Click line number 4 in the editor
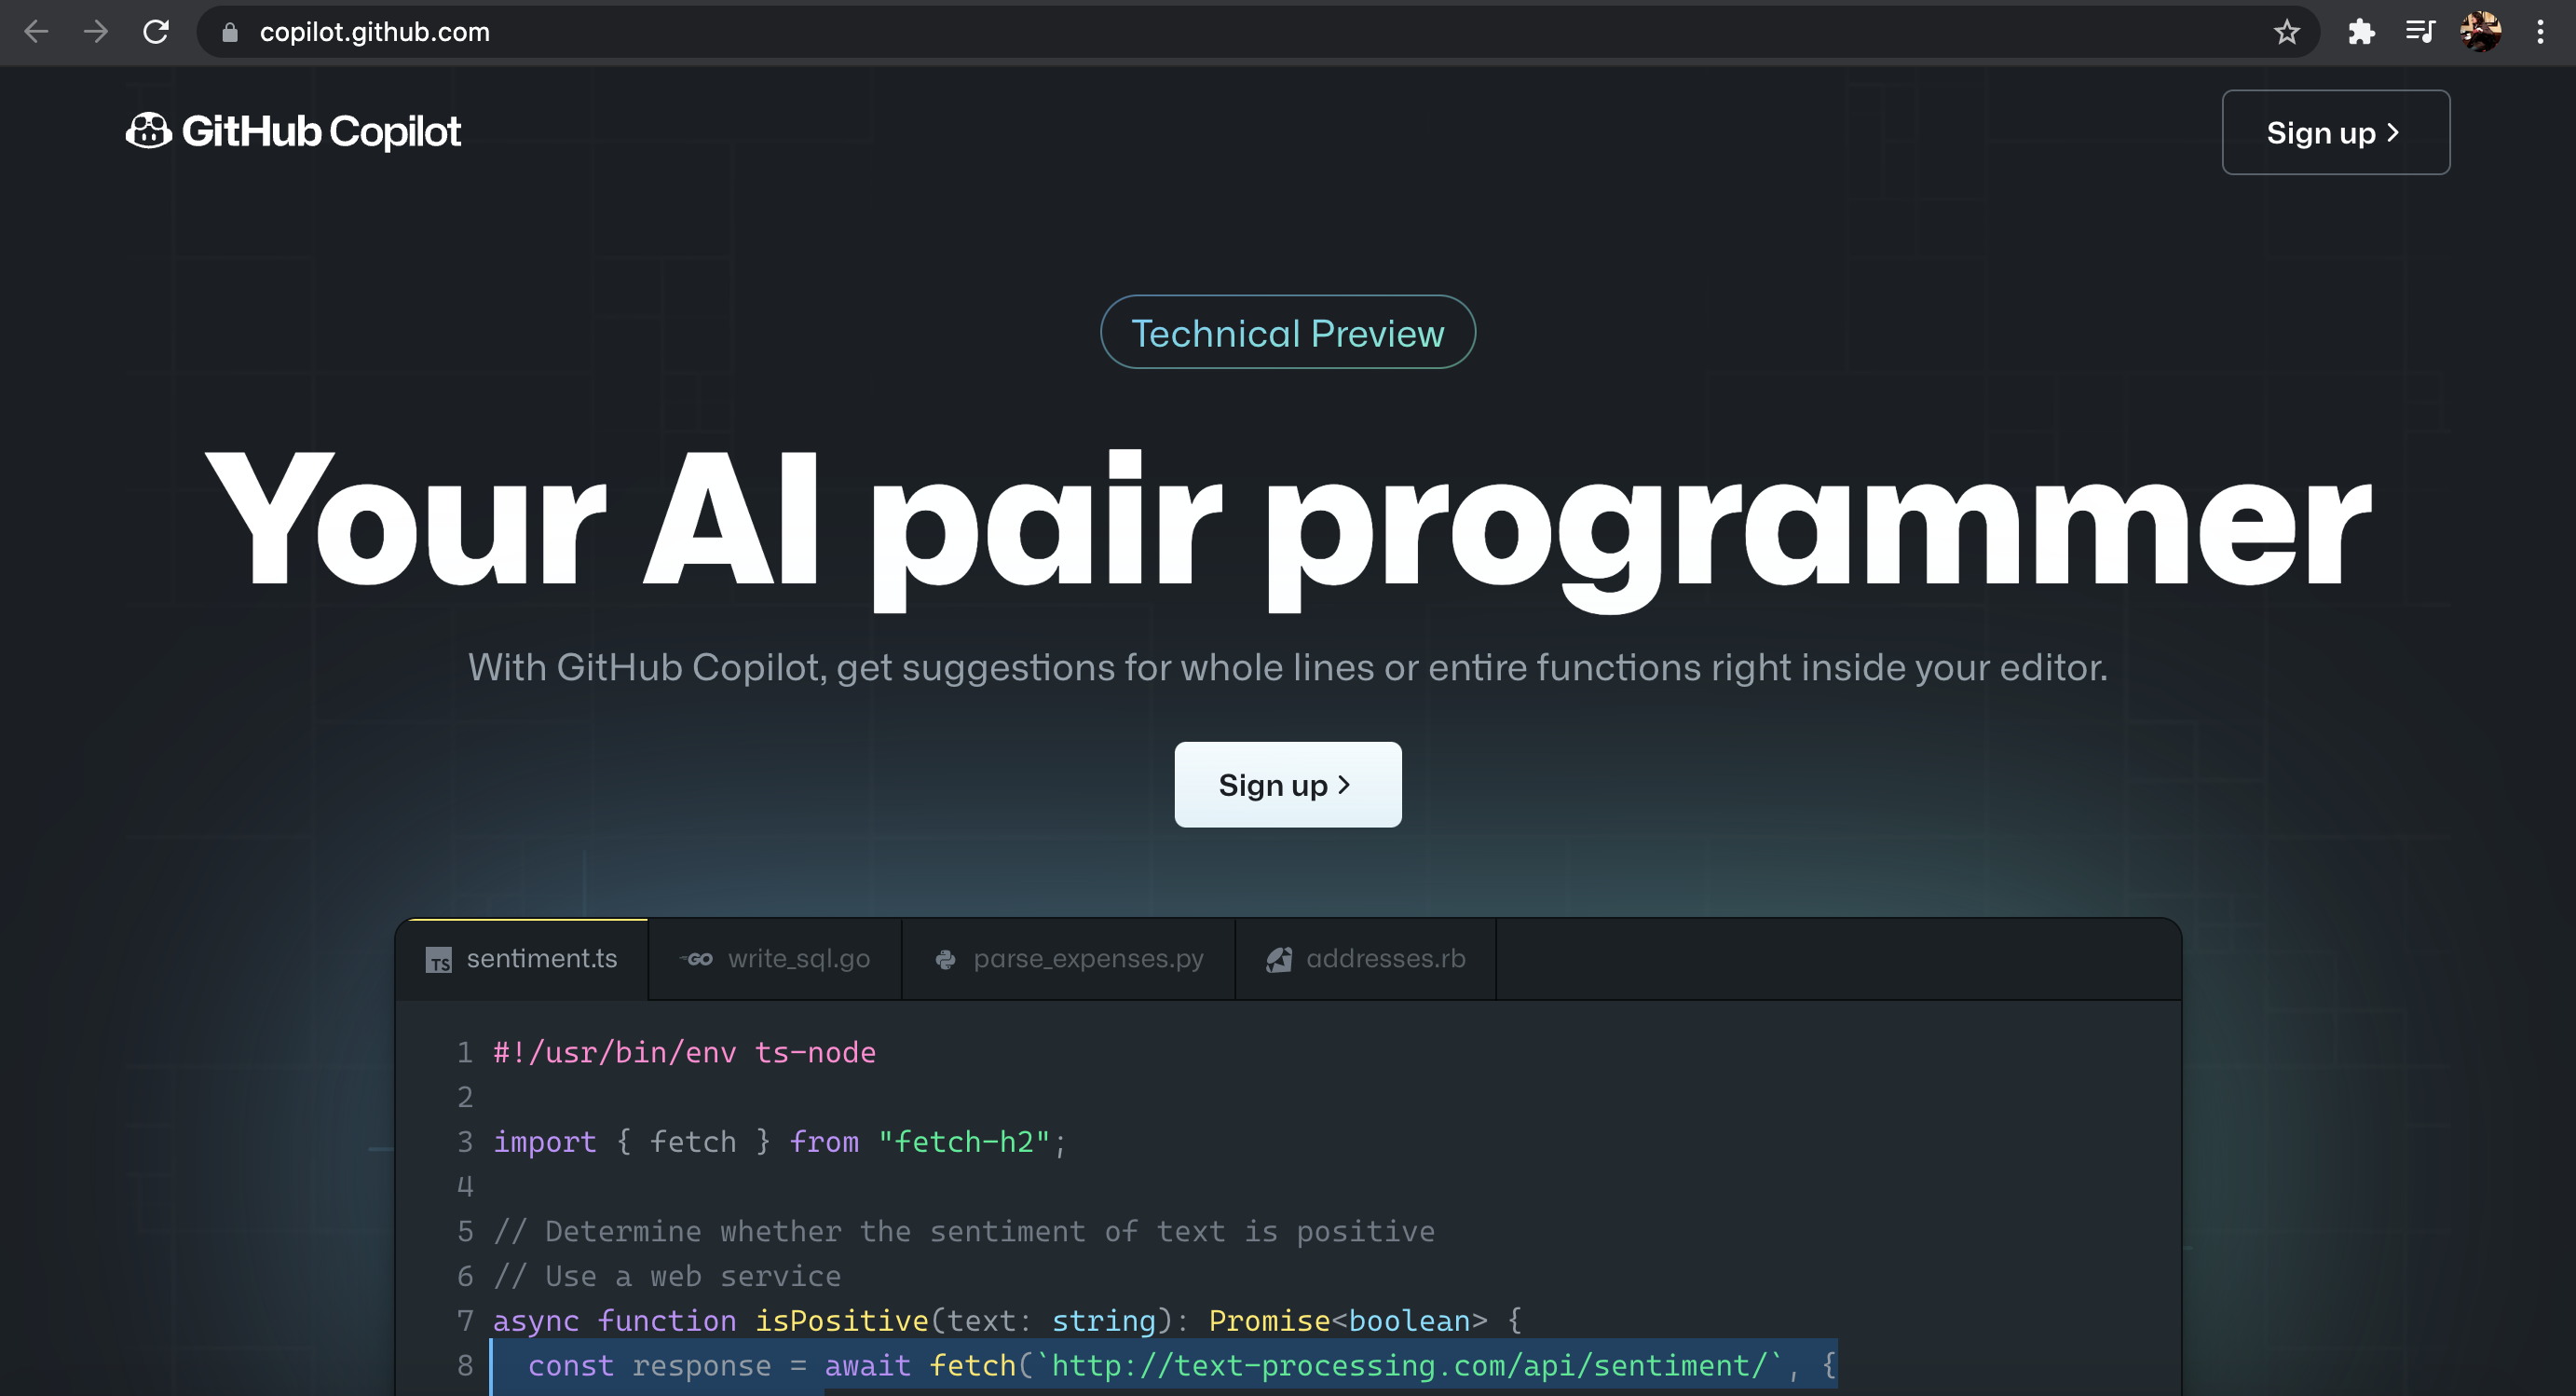Image resolution: width=2576 pixels, height=1396 pixels. tap(465, 1187)
